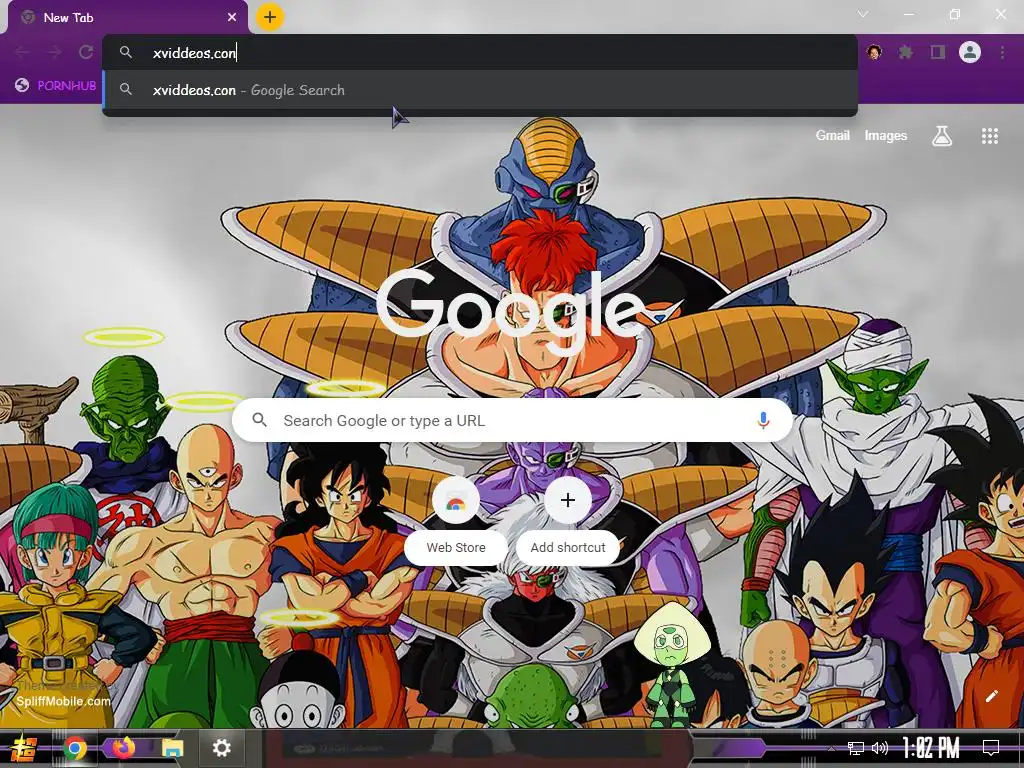Open File Explorer from the taskbar

[173, 748]
